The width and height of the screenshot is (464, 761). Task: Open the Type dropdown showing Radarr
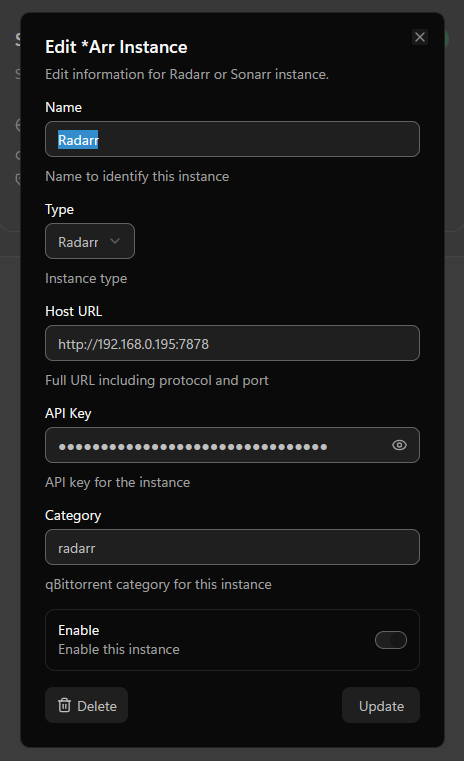click(x=90, y=241)
